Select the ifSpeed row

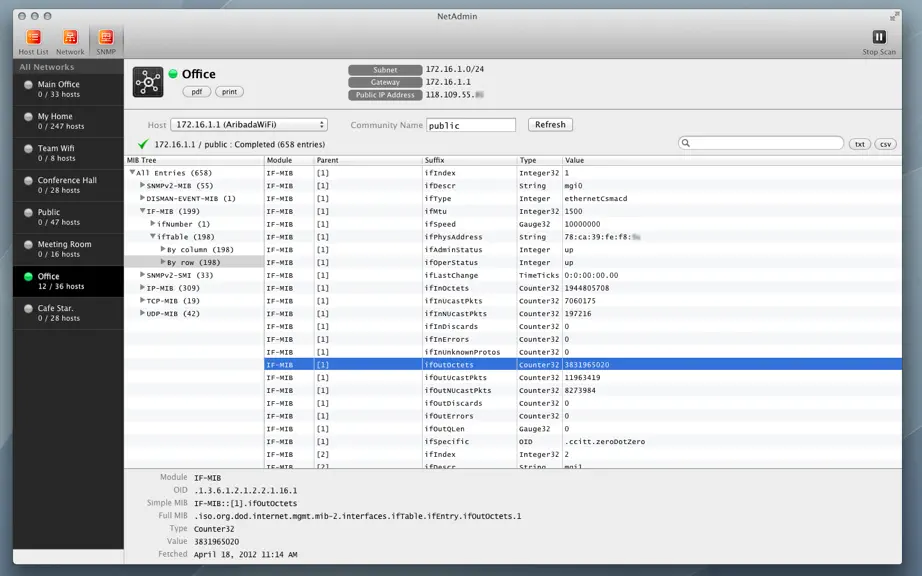click(583, 224)
